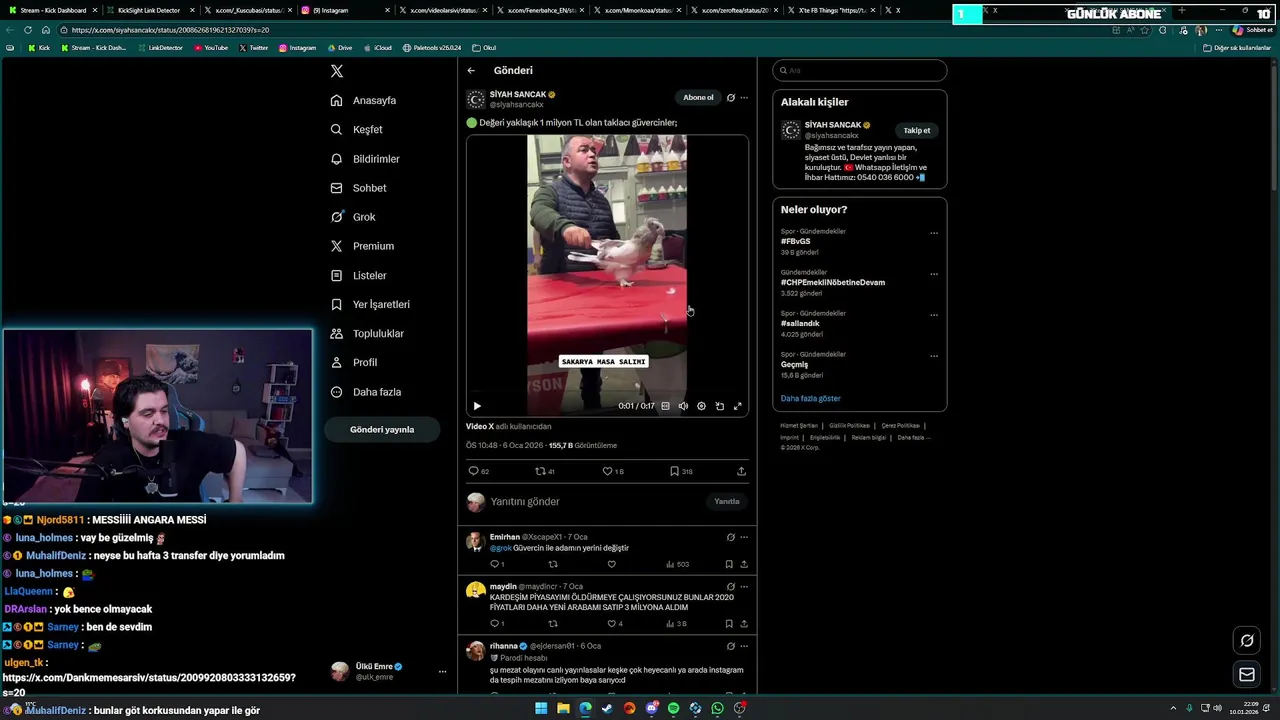Click the Grok icon on the main post
The height and width of the screenshot is (720, 1280).
[731, 97]
